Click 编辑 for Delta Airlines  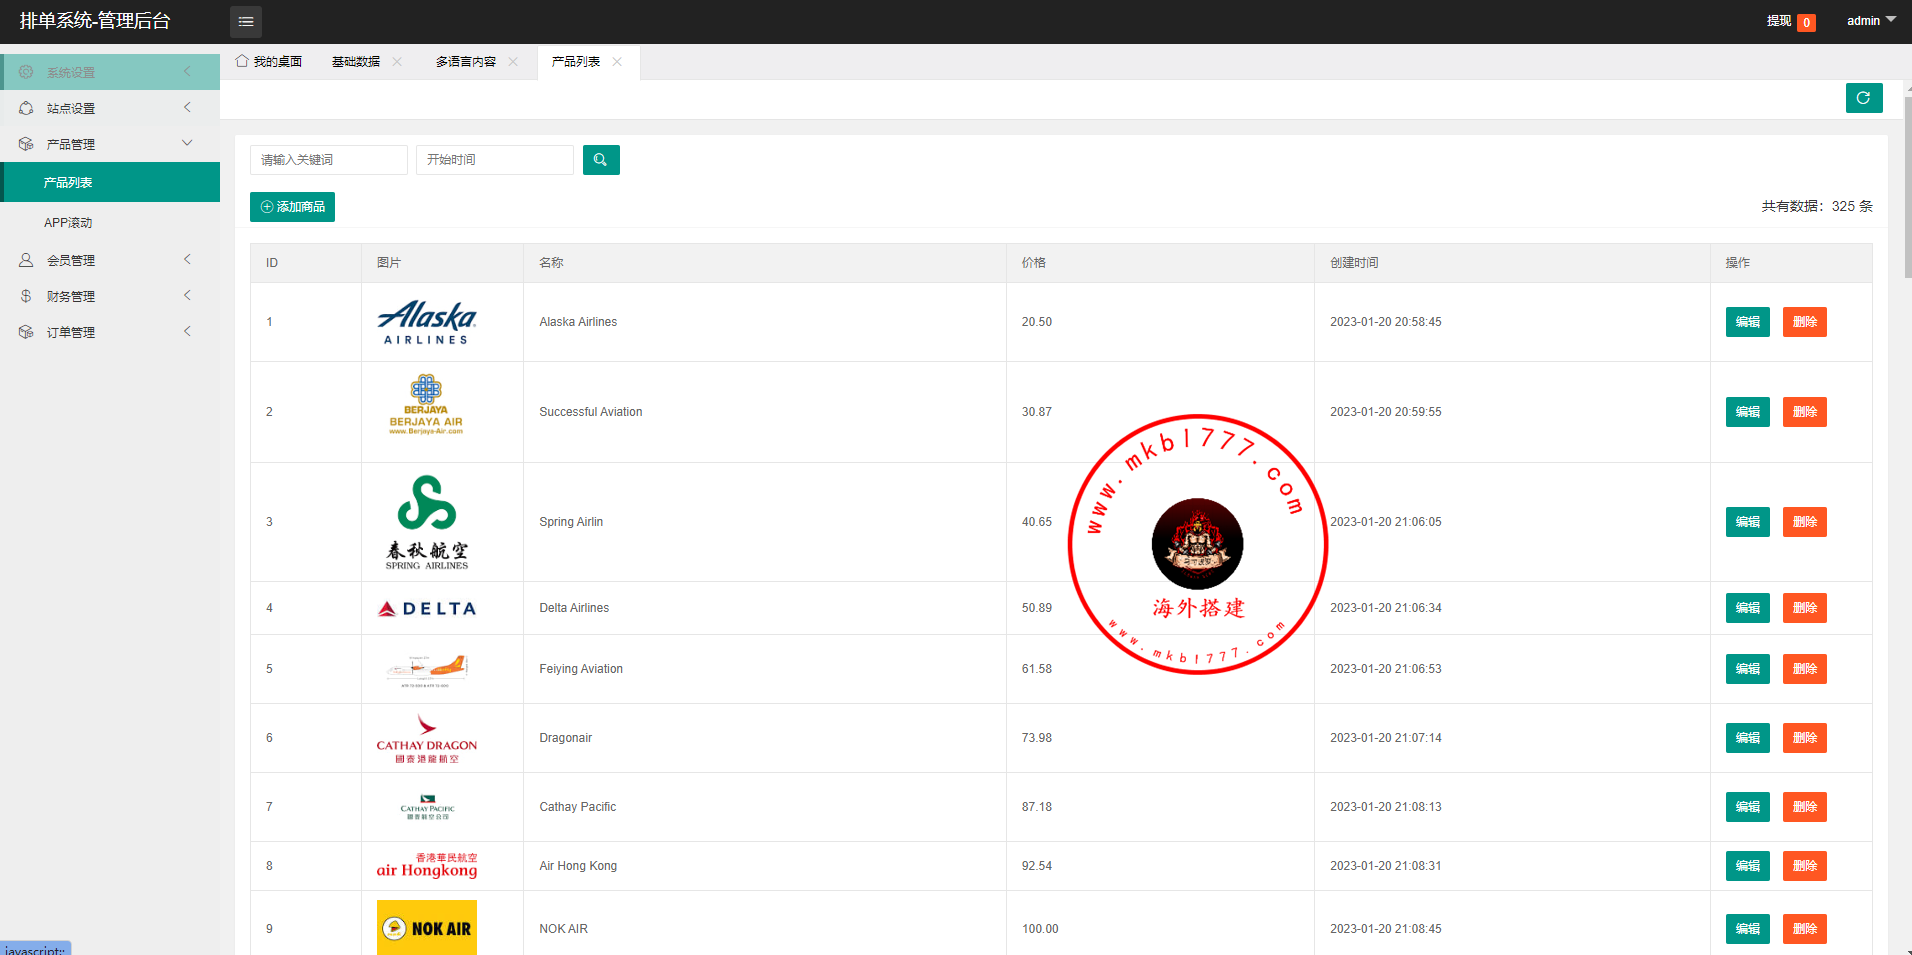click(1748, 608)
